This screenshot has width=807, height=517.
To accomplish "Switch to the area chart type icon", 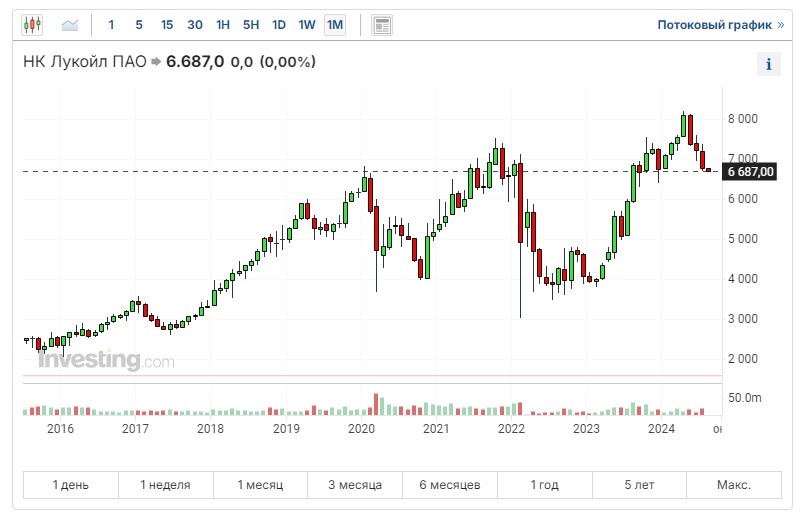I will tap(69, 25).
